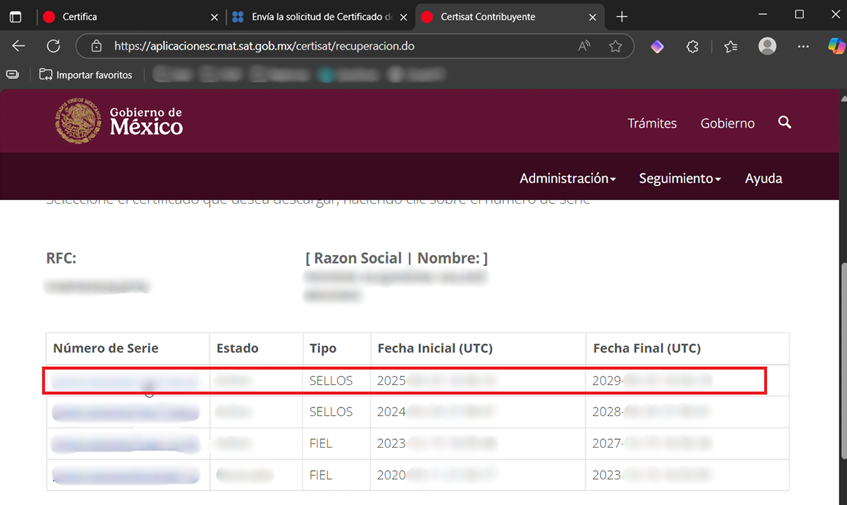Screen dimensions: 847x505
Task: Click the browser back arrow
Action: pos(19,46)
